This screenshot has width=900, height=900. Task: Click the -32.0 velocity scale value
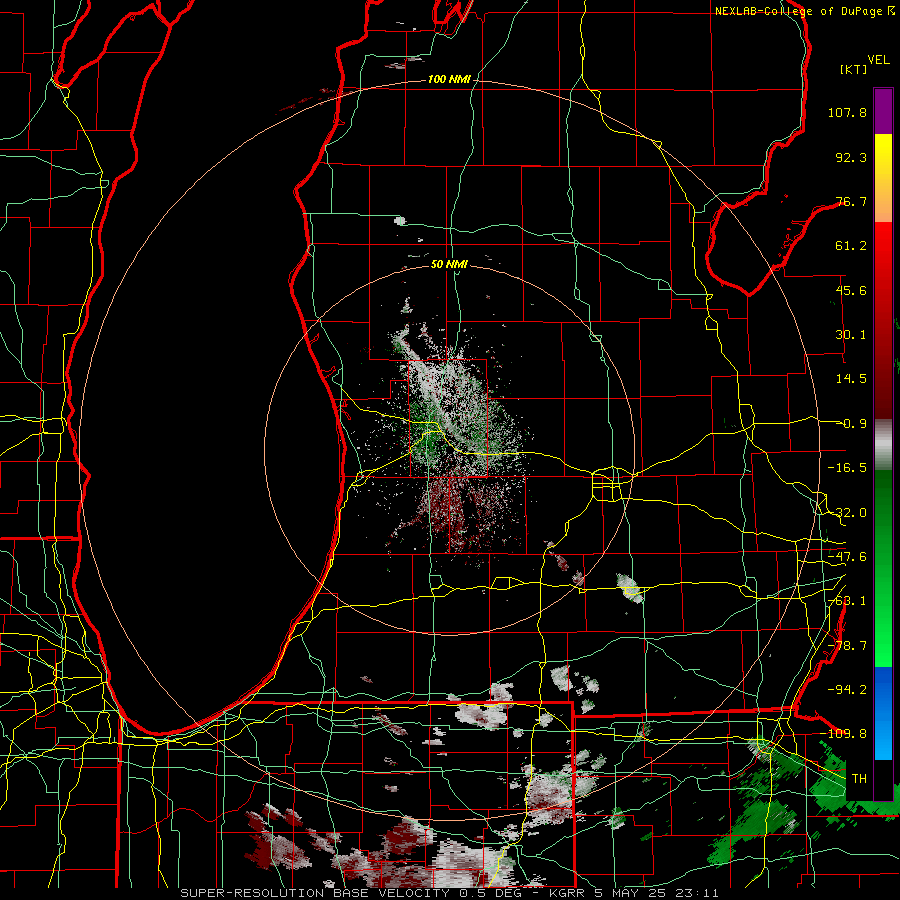point(847,513)
